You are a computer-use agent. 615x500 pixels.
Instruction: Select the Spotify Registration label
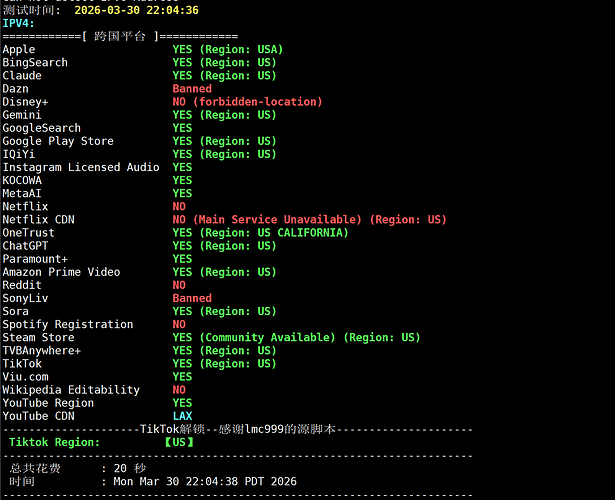(x=68, y=324)
